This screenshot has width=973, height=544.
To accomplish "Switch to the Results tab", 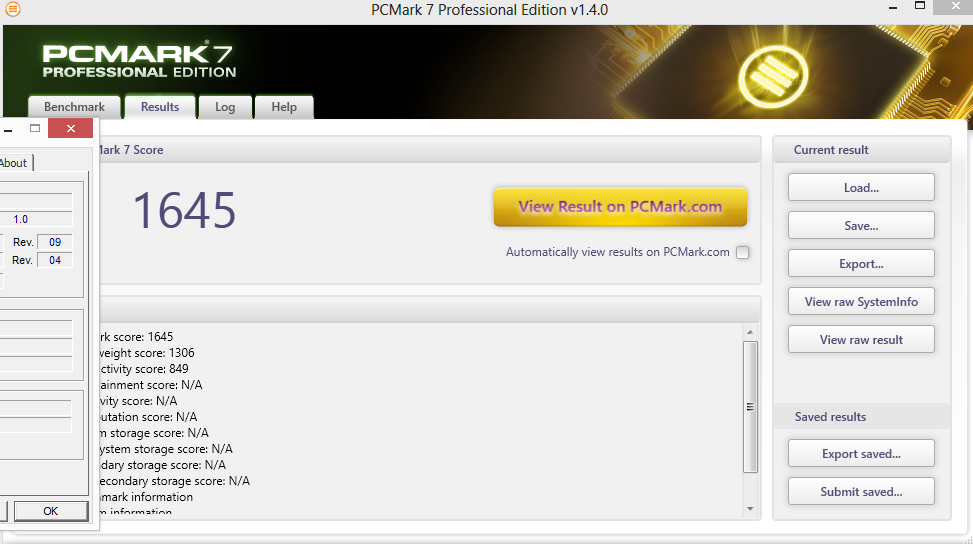I will coord(160,107).
